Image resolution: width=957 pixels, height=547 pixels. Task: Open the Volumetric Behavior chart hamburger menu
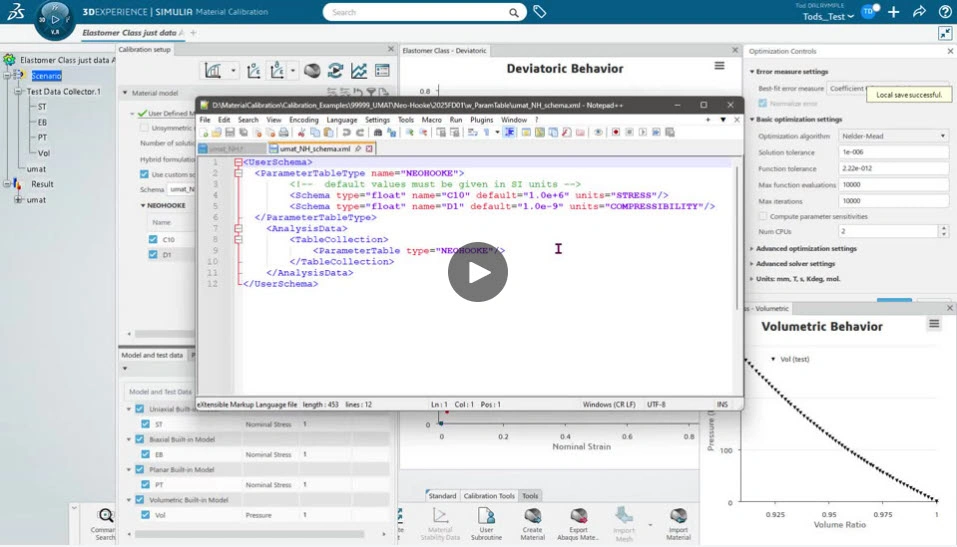pyautogui.click(x=934, y=324)
